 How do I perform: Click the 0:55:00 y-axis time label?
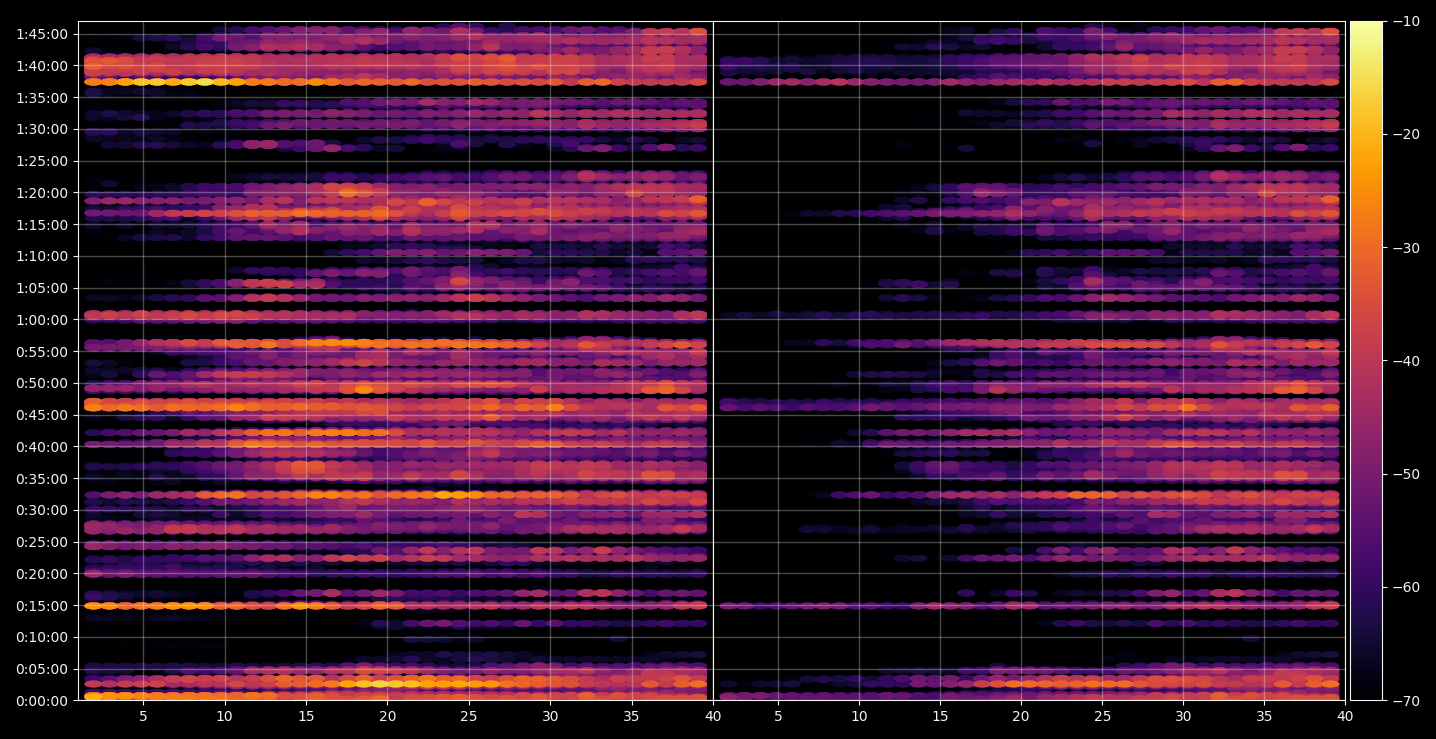(x=42, y=352)
